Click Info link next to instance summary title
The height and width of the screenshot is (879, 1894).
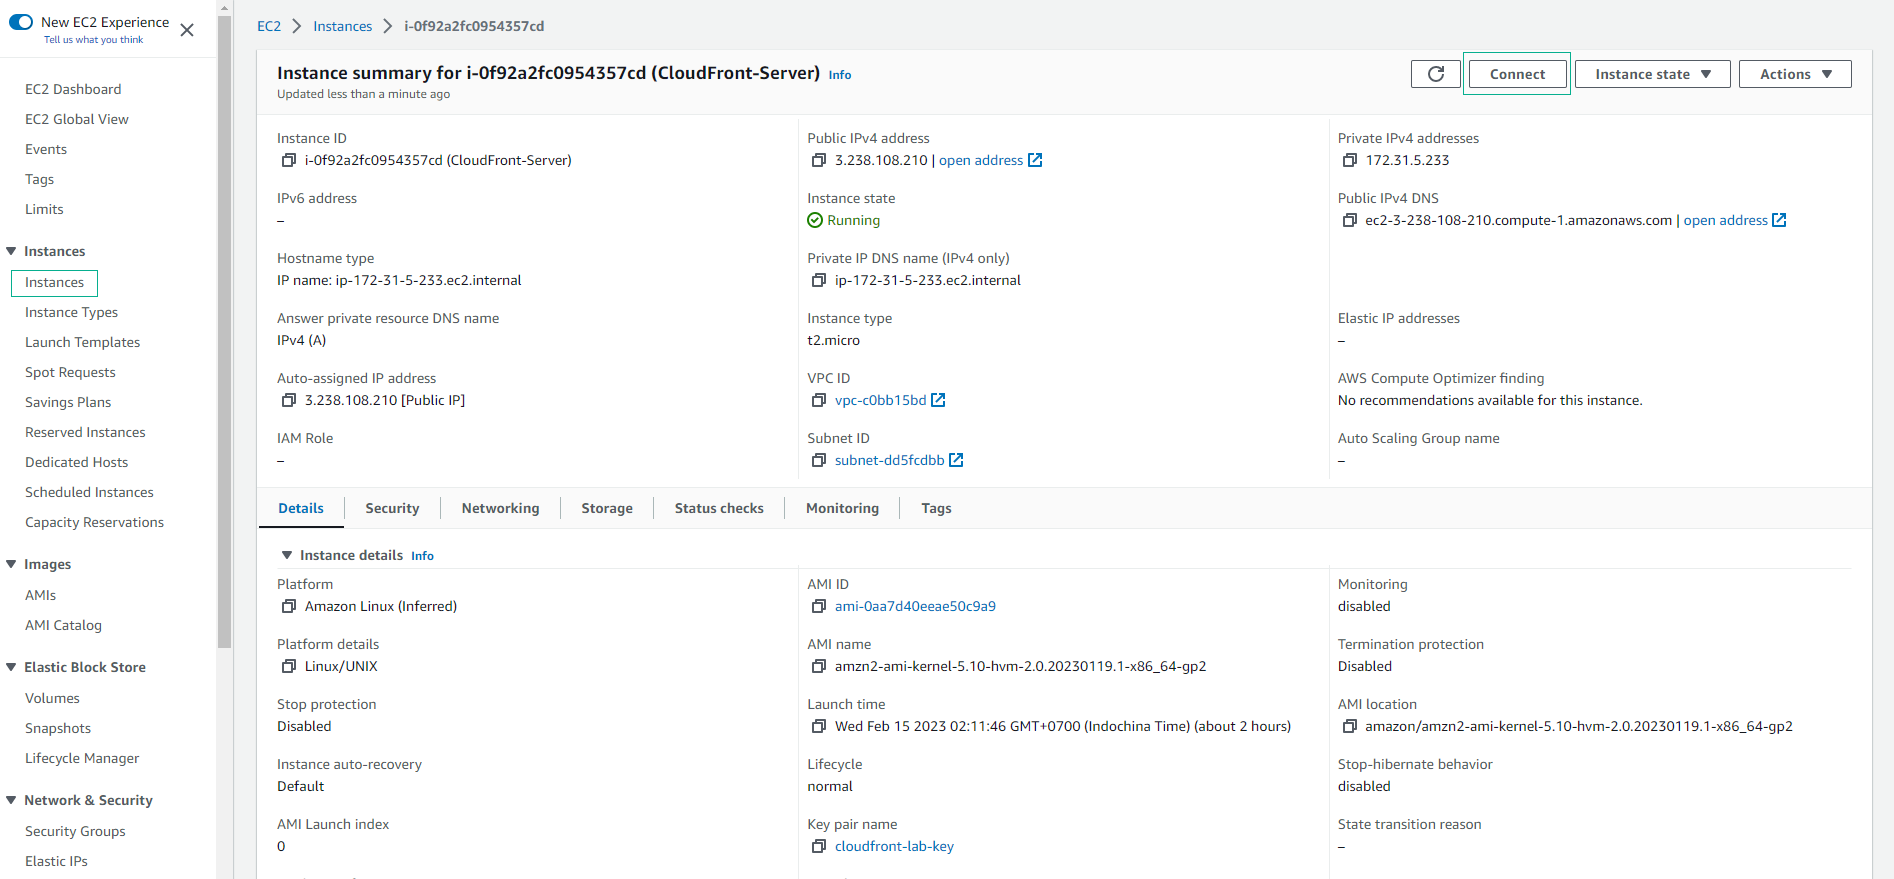[x=840, y=75]
